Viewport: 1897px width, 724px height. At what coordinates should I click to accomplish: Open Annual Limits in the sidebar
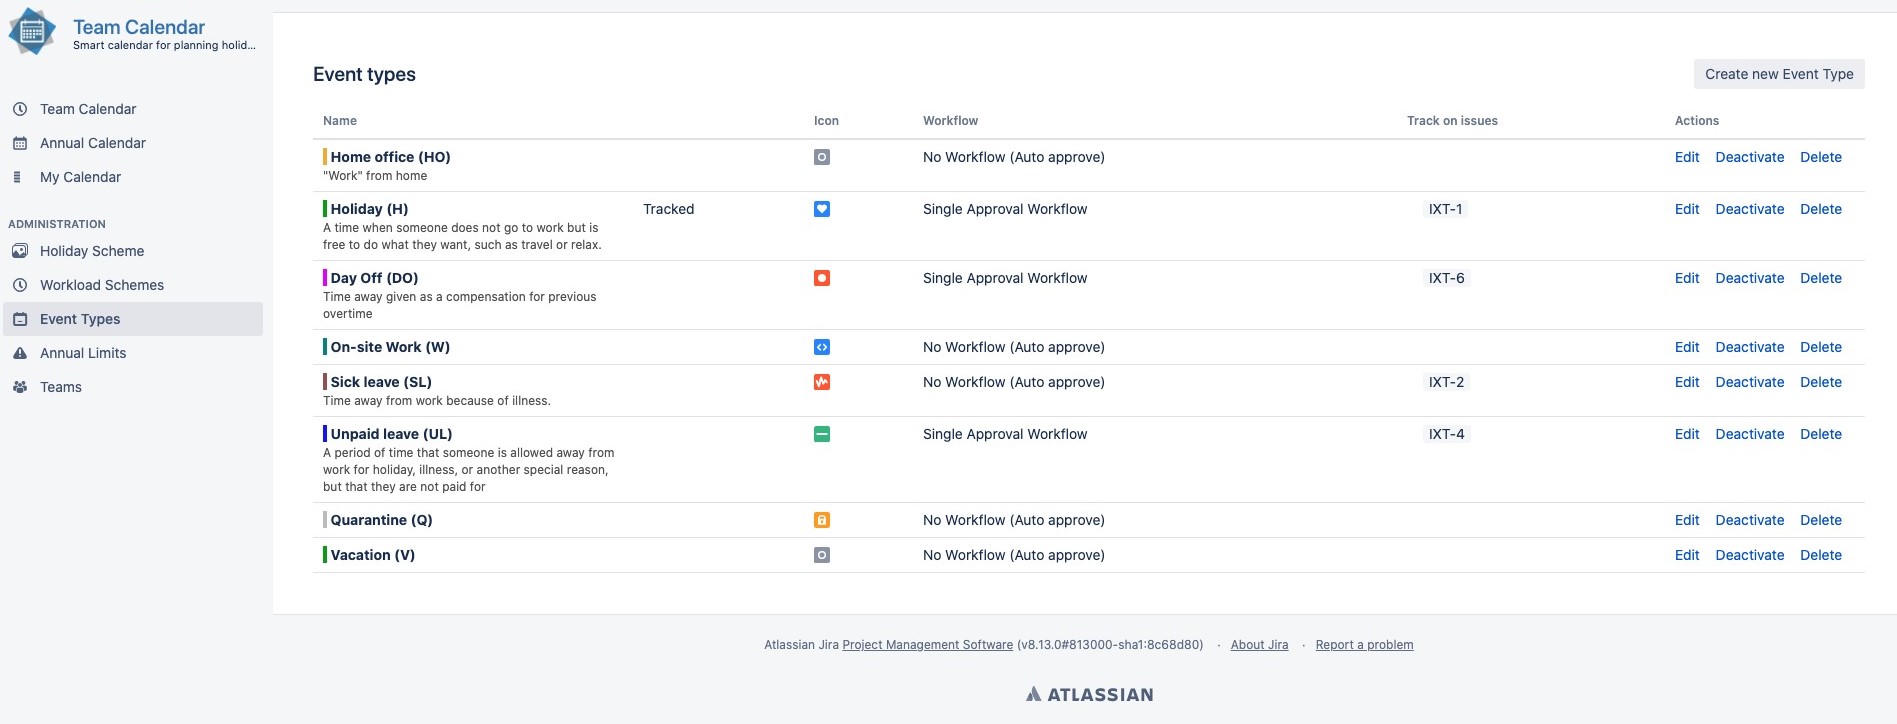[x=82, y=353]
